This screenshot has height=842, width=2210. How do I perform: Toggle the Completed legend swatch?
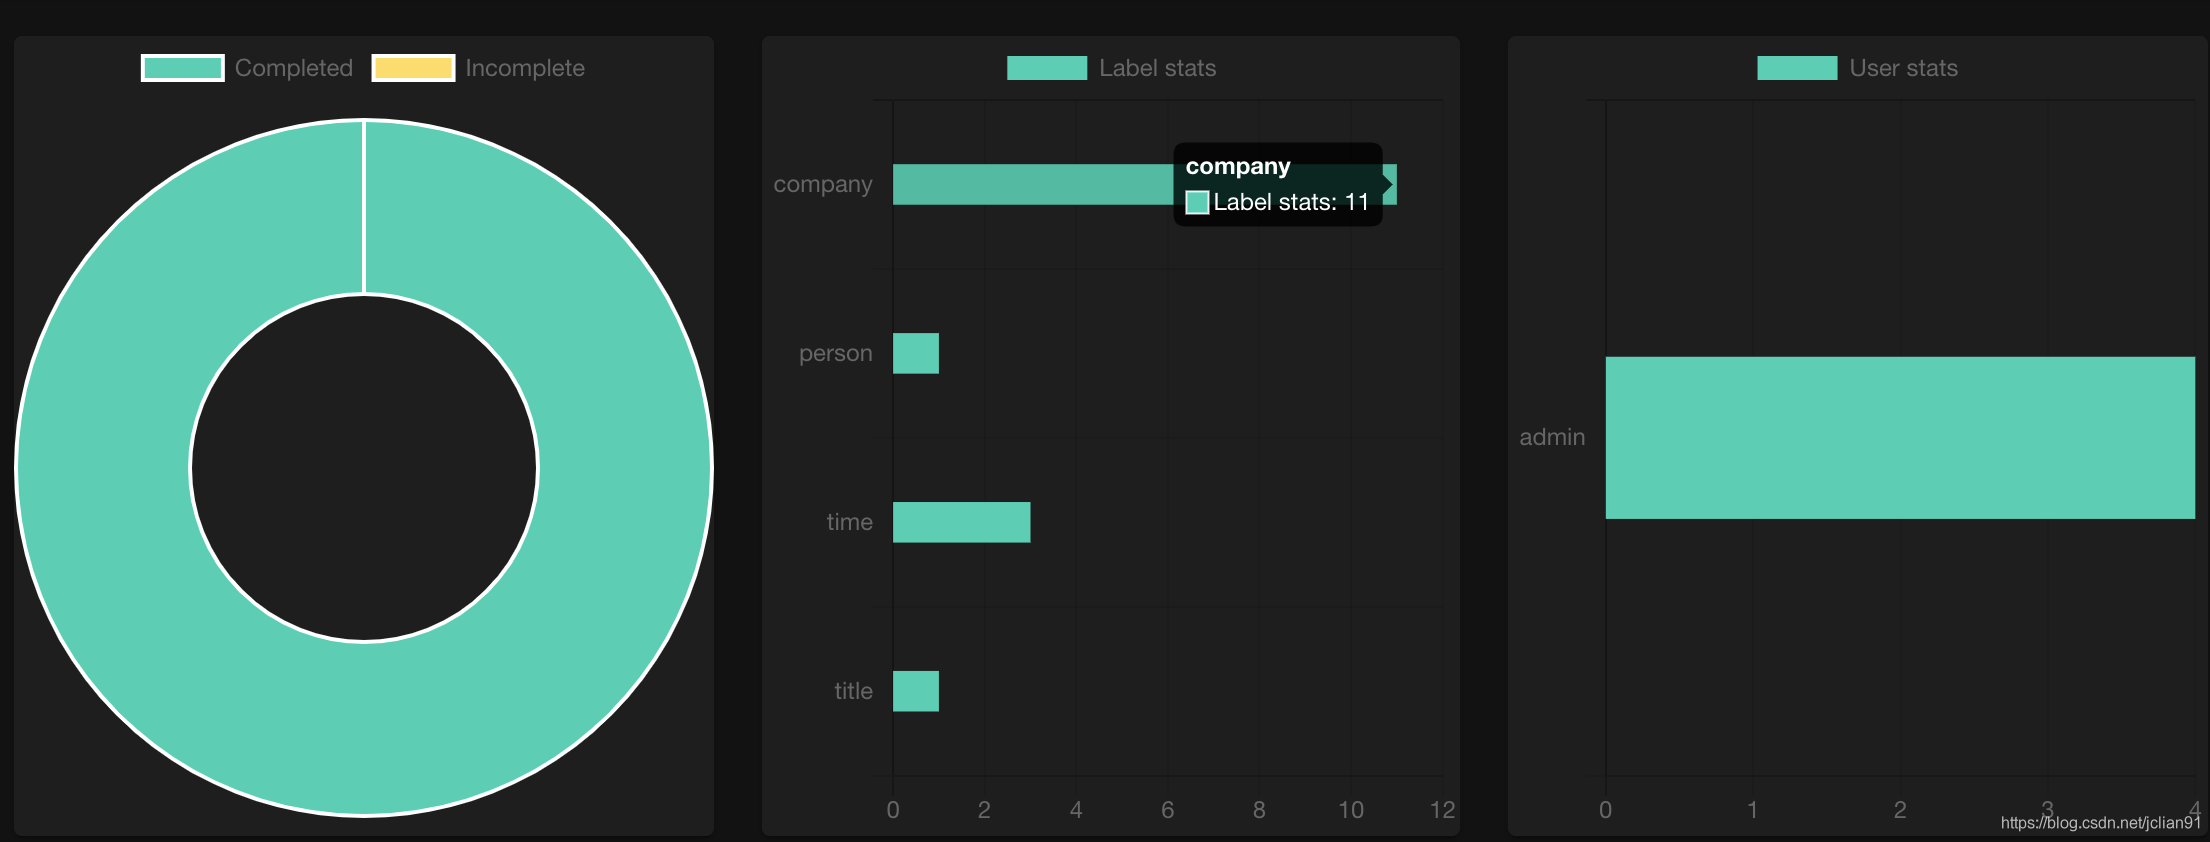pyautogui.click(x=183, y=68)
